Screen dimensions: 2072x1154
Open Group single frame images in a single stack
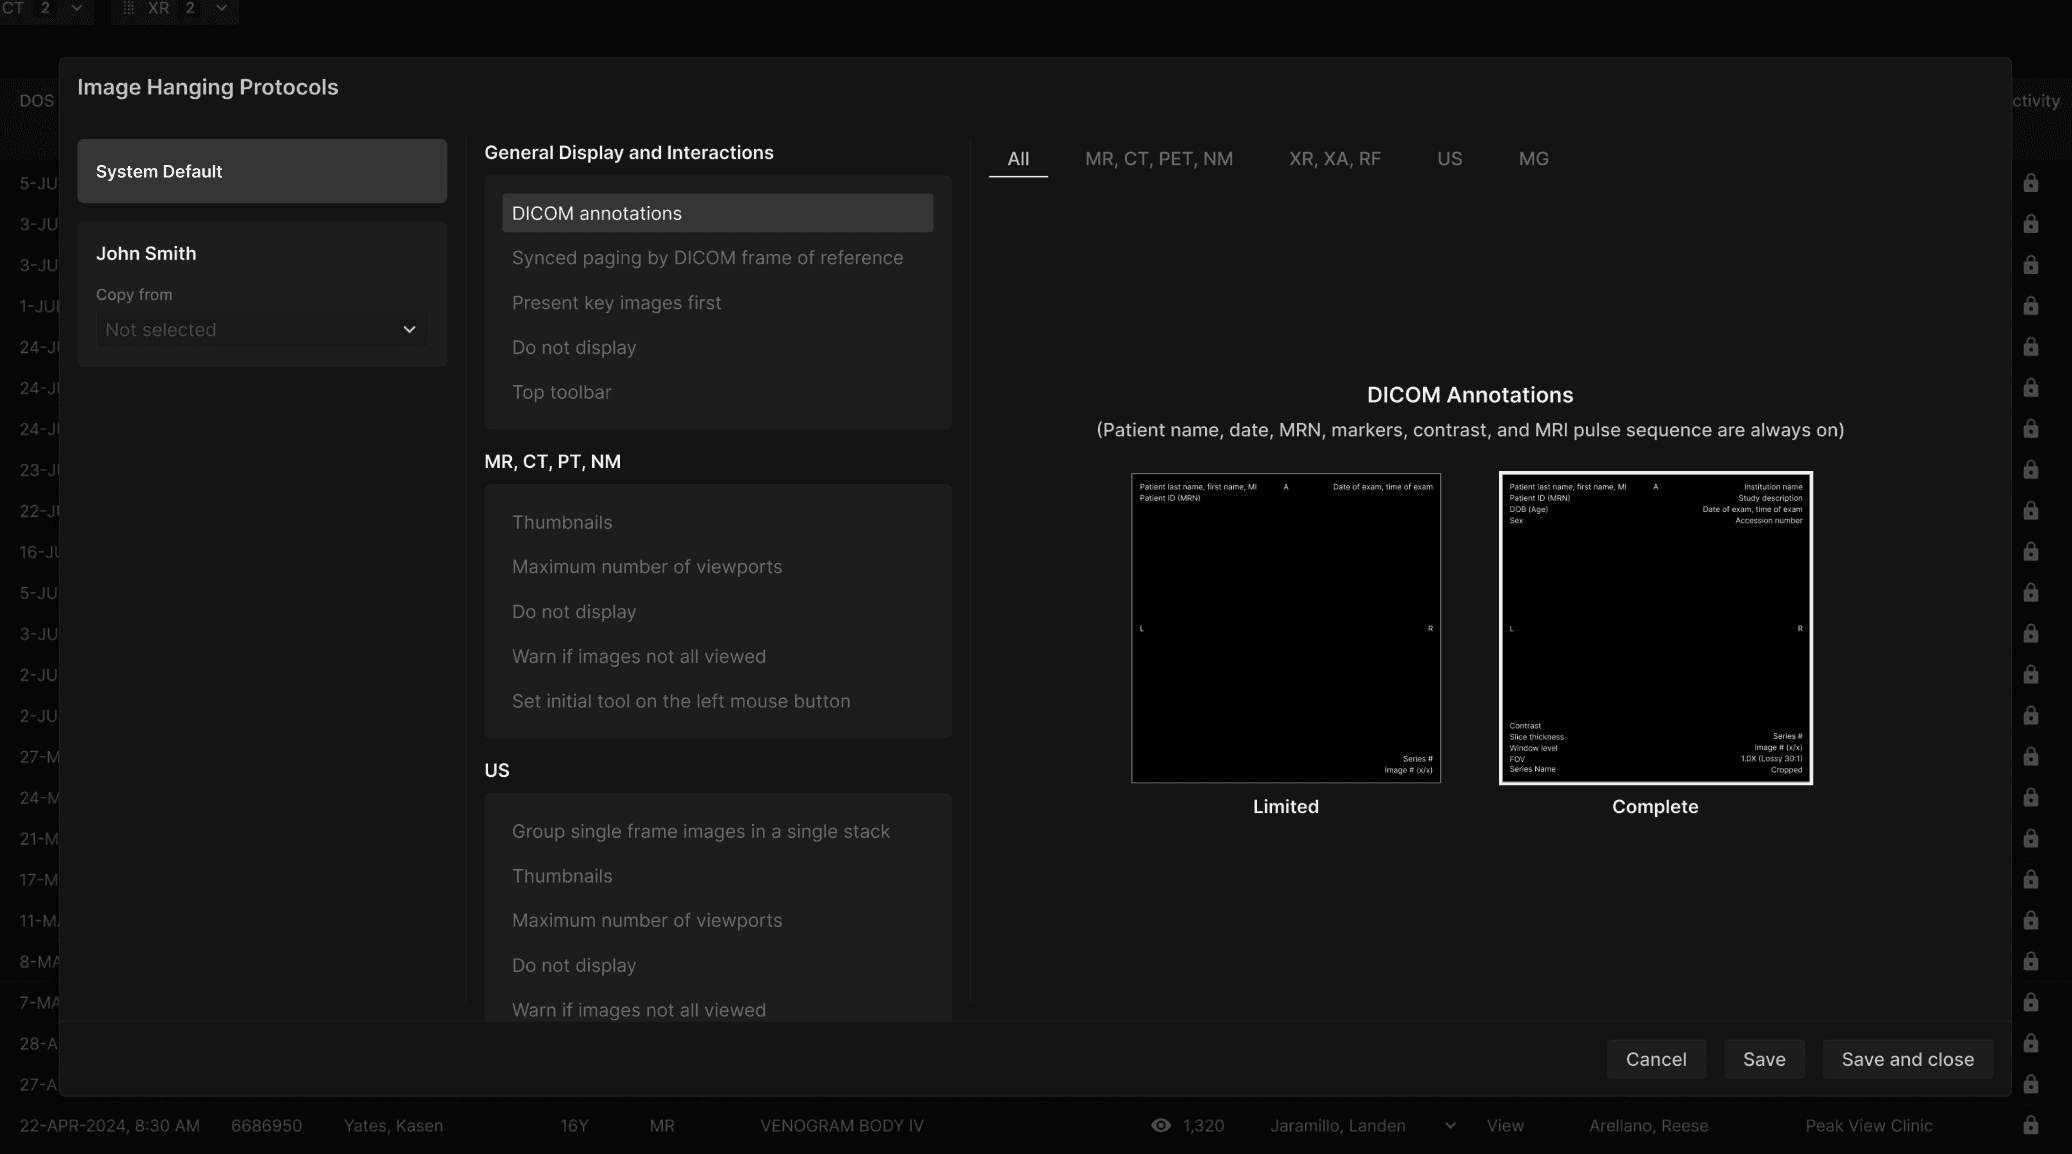(700, 832)
